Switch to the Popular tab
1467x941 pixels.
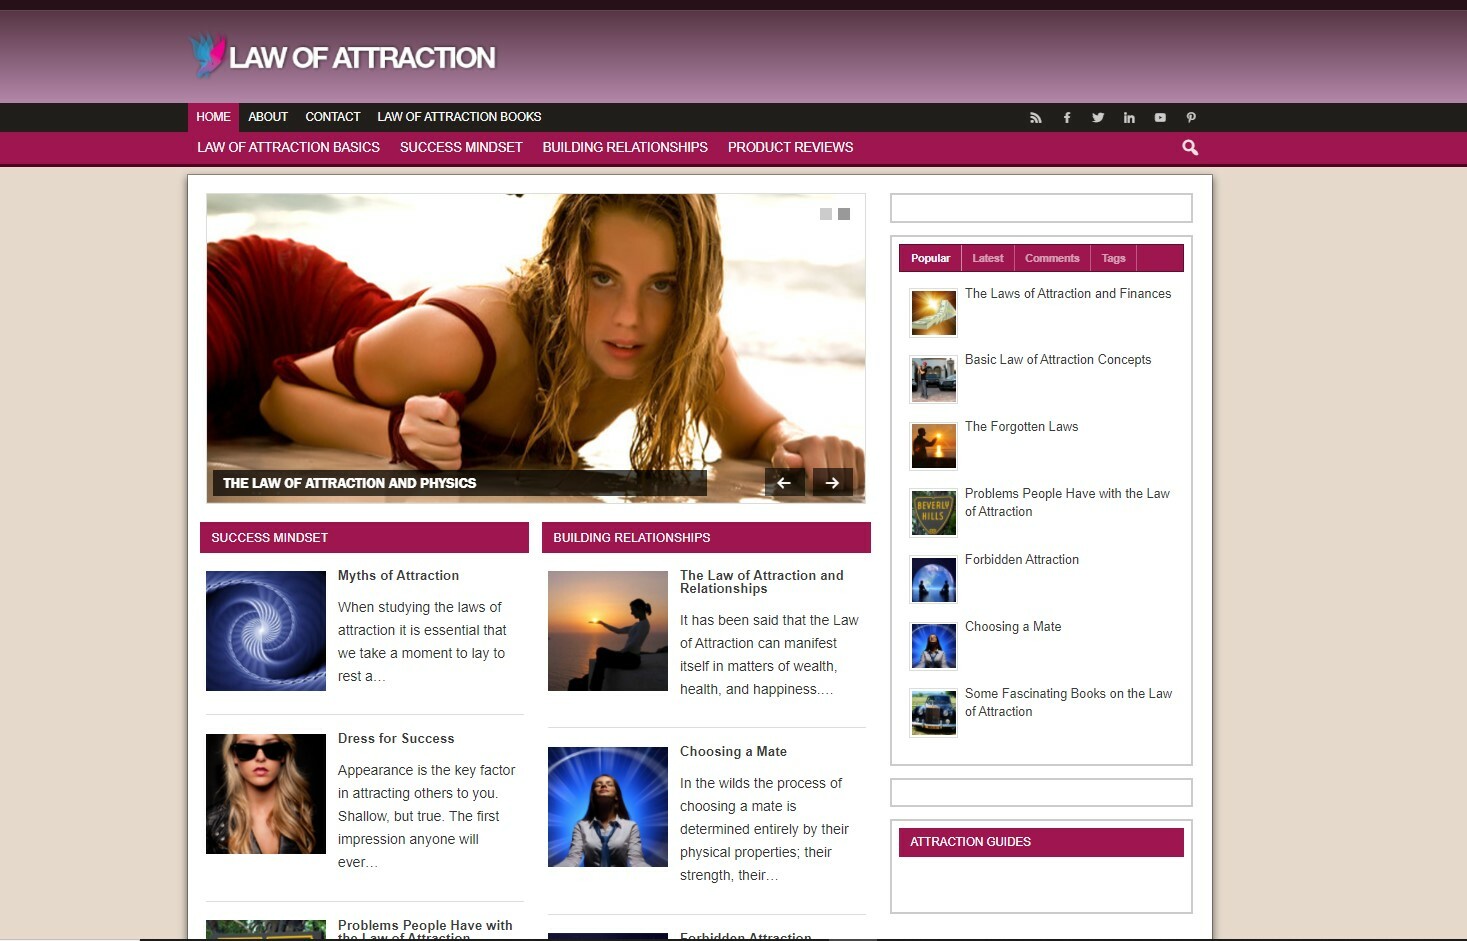coord(930,258)
